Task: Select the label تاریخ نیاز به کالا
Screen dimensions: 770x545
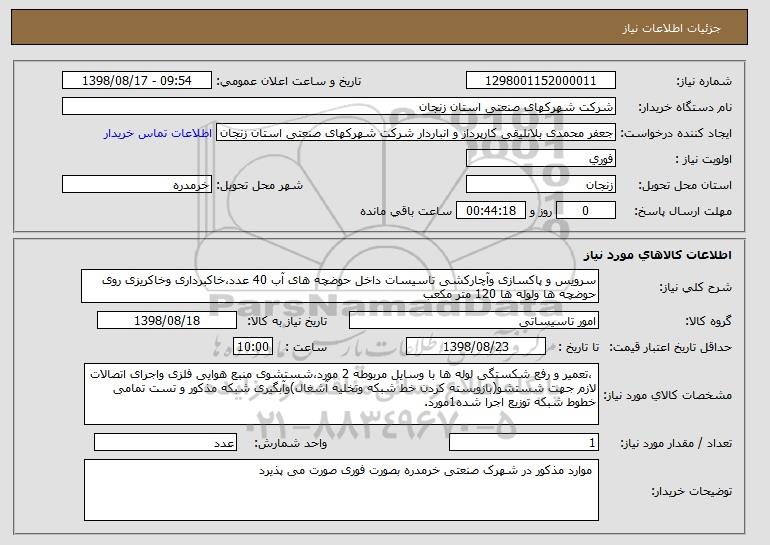Action: pos(287,321)
